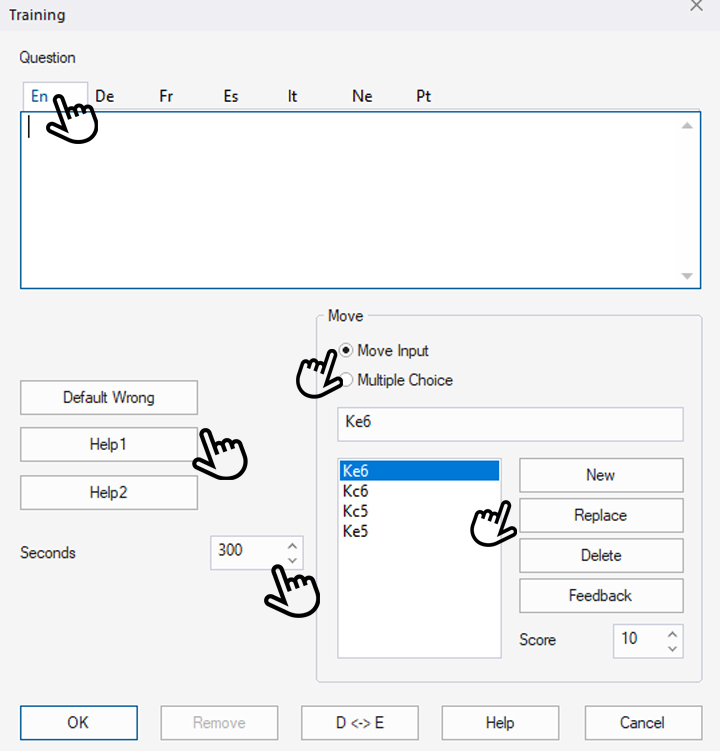Select the Move Input radio button
The width and height of the screenshot is (720, 751).
pos(347,351)
